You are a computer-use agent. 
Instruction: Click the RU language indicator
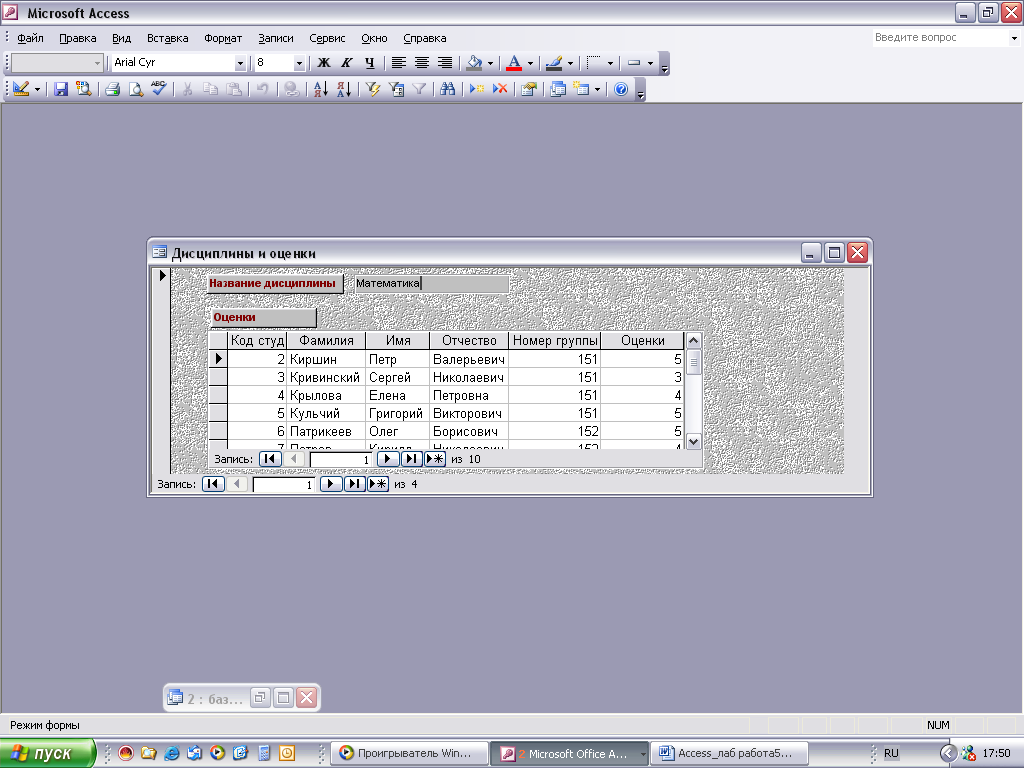coord(891,753)
